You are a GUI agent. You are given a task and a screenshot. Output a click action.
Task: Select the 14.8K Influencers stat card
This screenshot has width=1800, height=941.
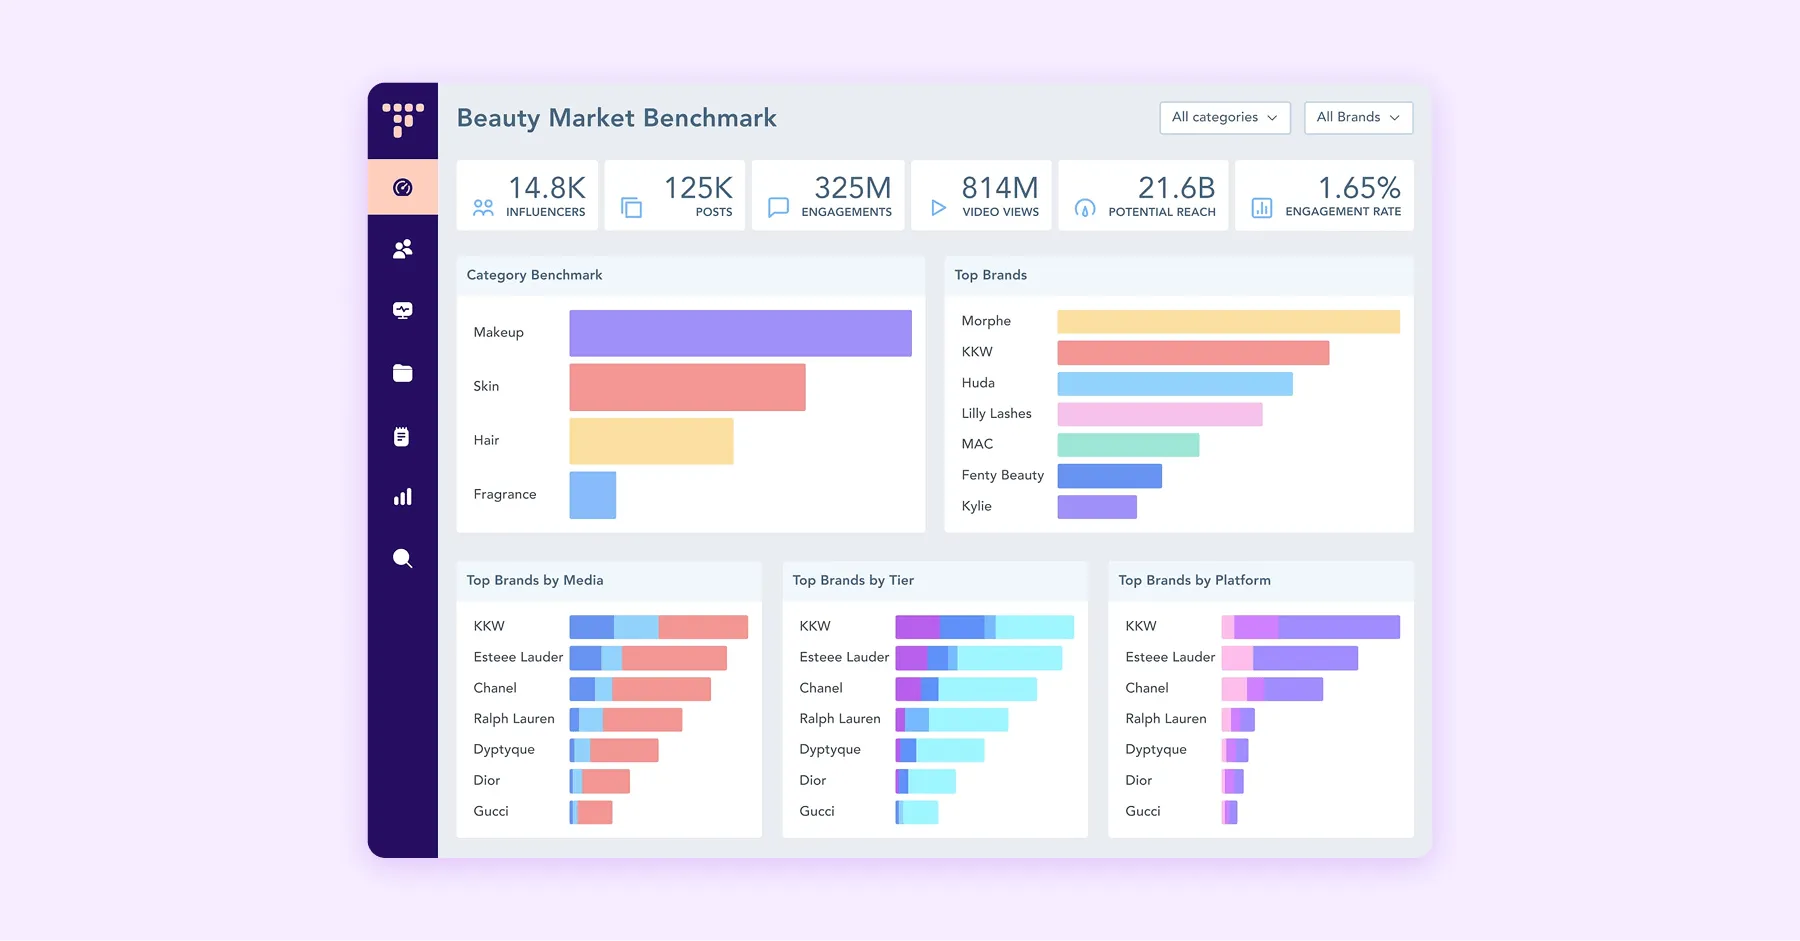(527, 195)
